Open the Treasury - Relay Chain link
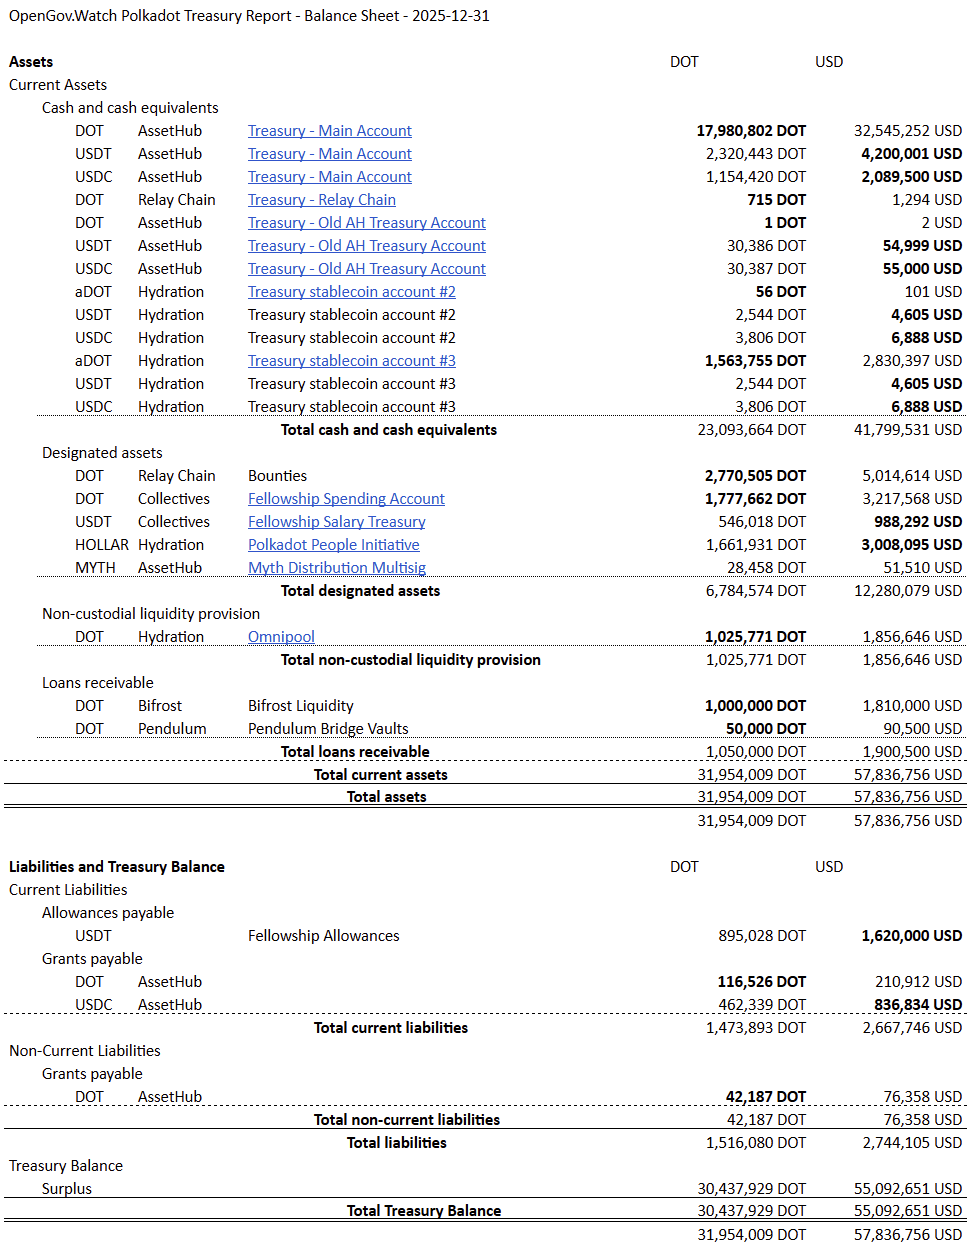 [321, 200]
